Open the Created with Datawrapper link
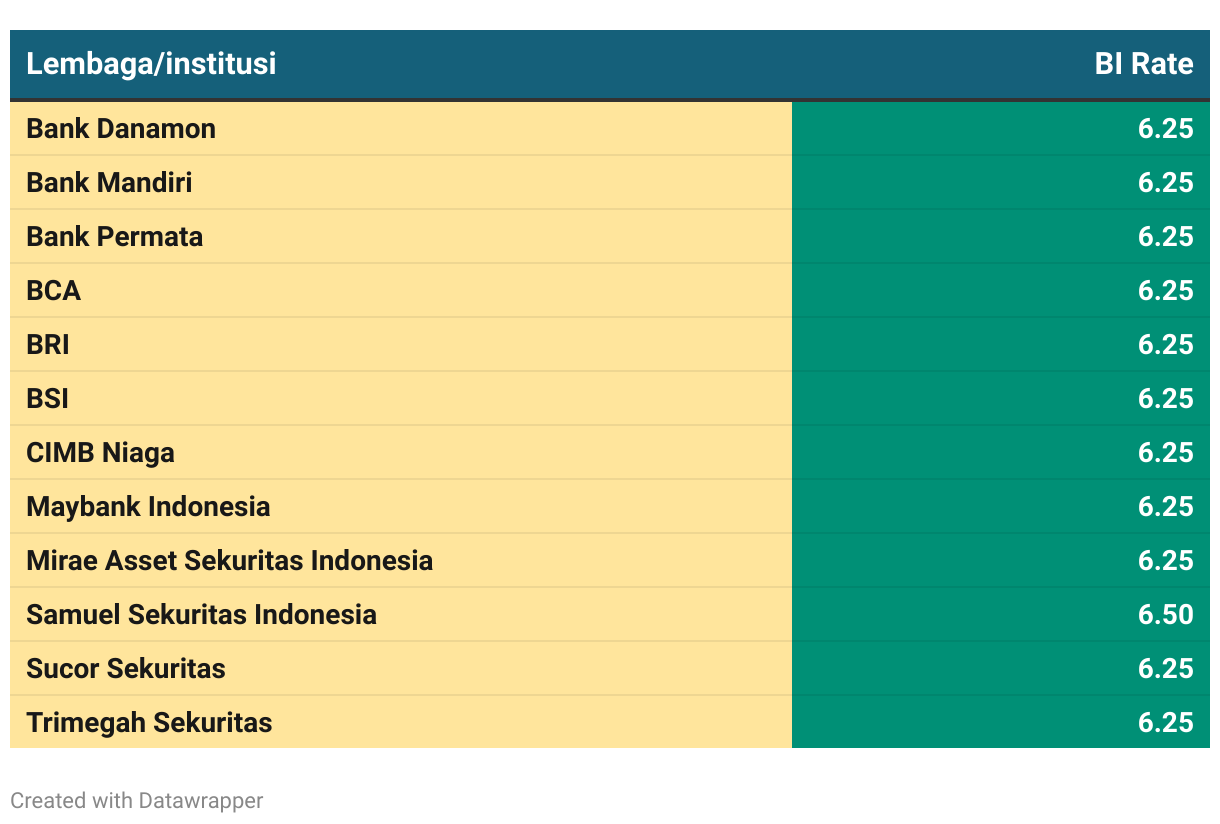This screenshot has height=824, width=1220. (x=137, y=801)
